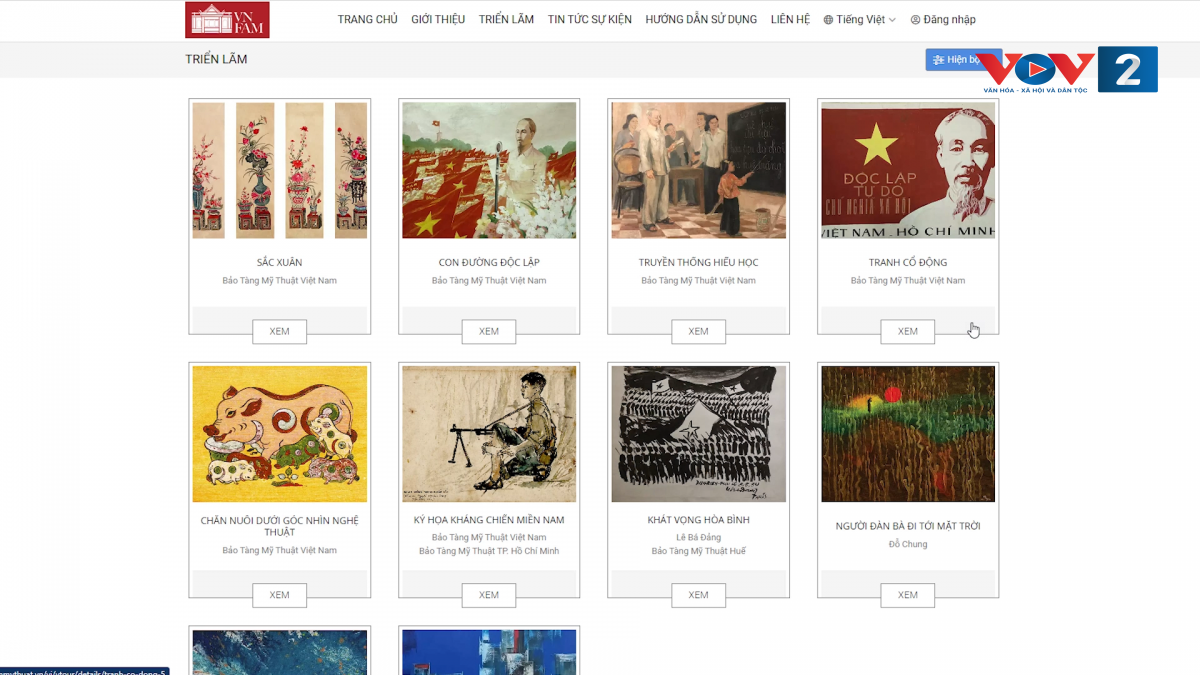
Task: Click the TRANH CỔ ĐỘNG title
Action: click(x=908, y=263)
